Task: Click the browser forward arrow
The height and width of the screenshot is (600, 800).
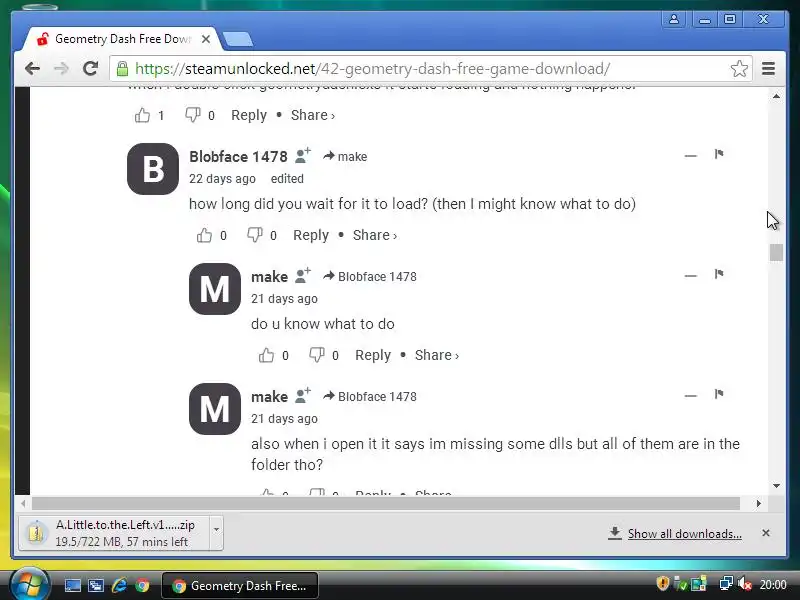Action: (x=61, y=68)
